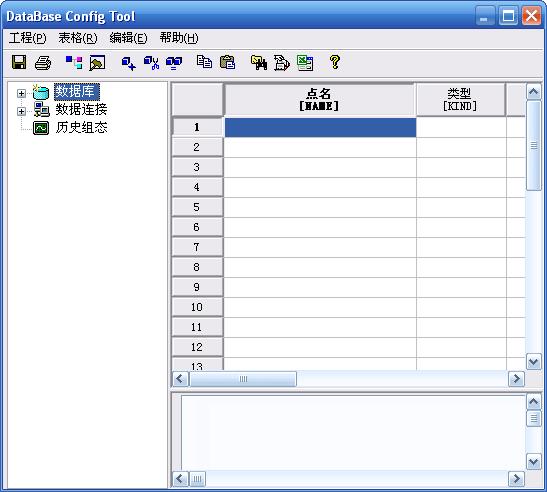Click the copy pages toolbar icon

(x=204, y=62)
